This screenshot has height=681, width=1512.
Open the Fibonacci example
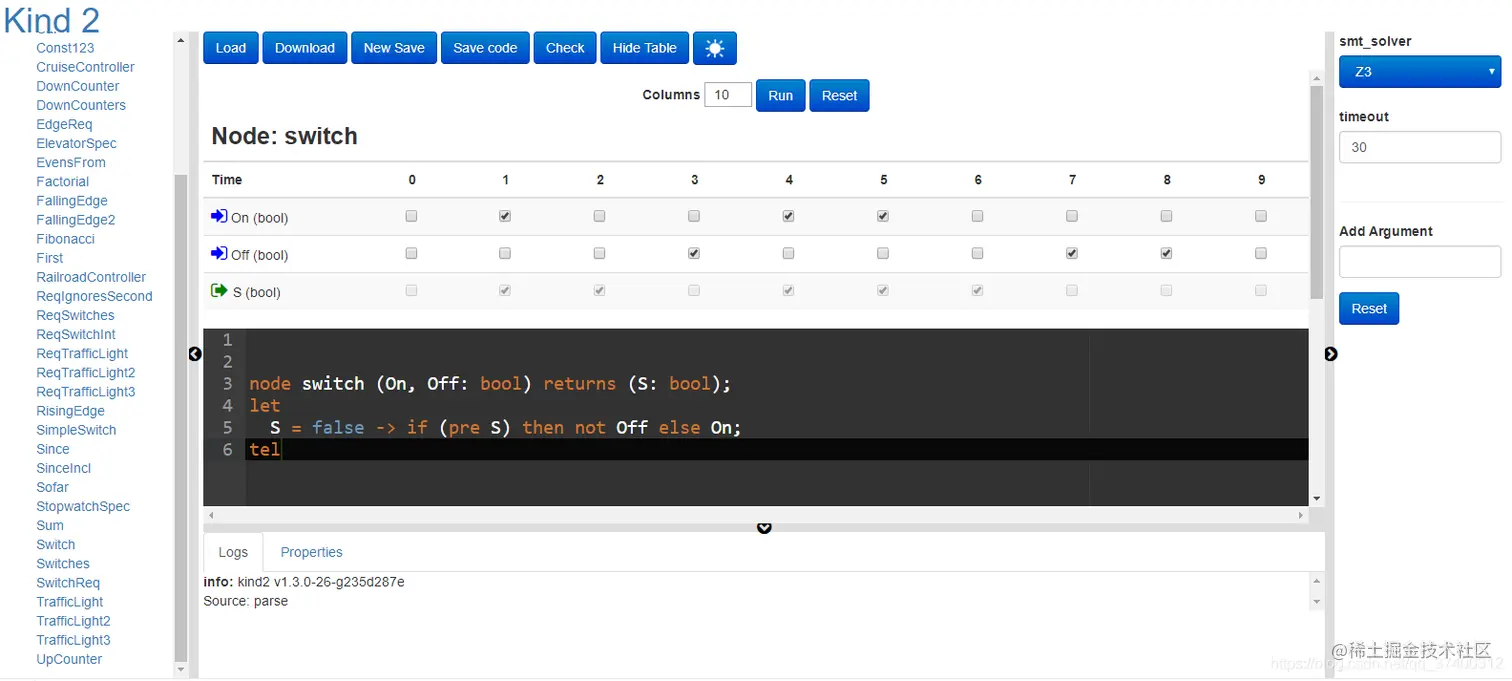65,239
